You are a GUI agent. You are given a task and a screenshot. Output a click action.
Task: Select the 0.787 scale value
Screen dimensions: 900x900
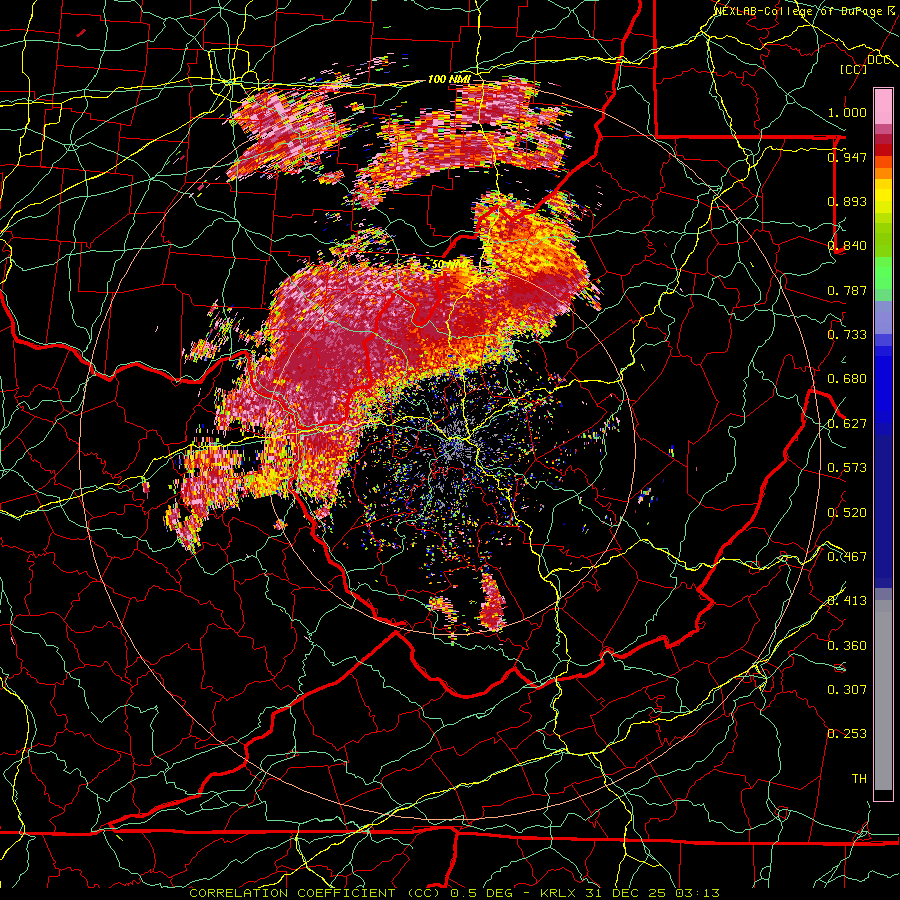(x=847, y=290)
